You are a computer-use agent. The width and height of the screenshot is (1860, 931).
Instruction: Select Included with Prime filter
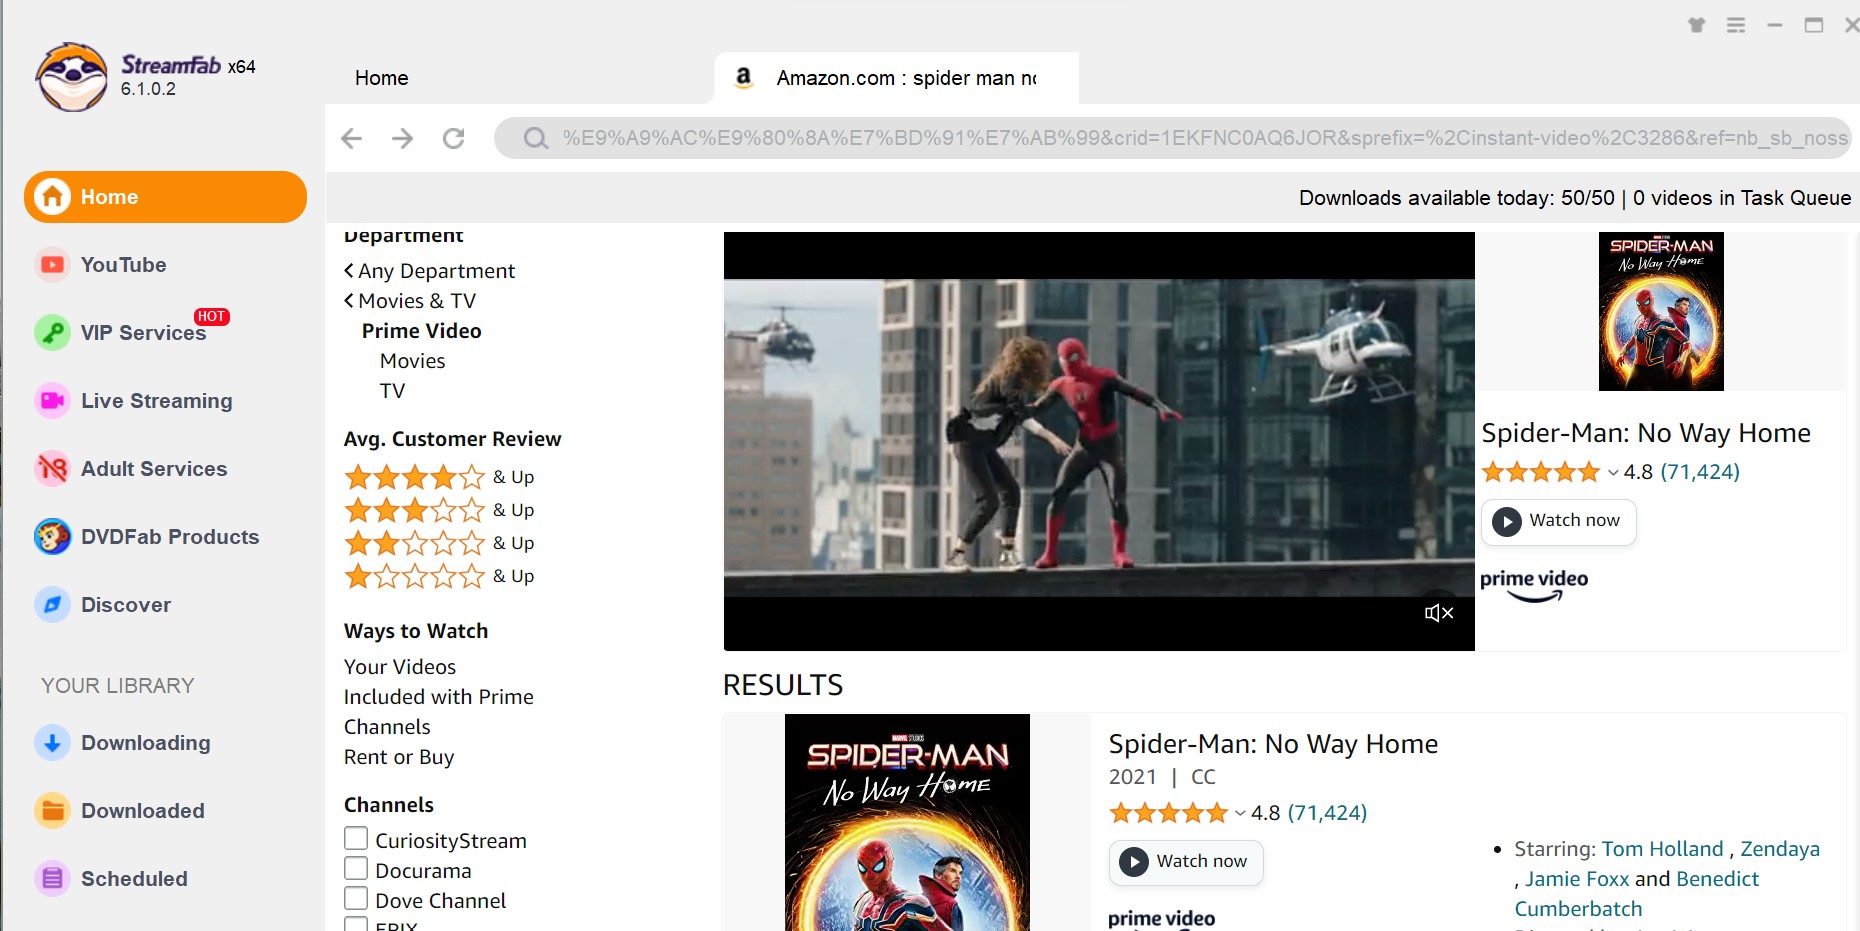click(438, 697)
